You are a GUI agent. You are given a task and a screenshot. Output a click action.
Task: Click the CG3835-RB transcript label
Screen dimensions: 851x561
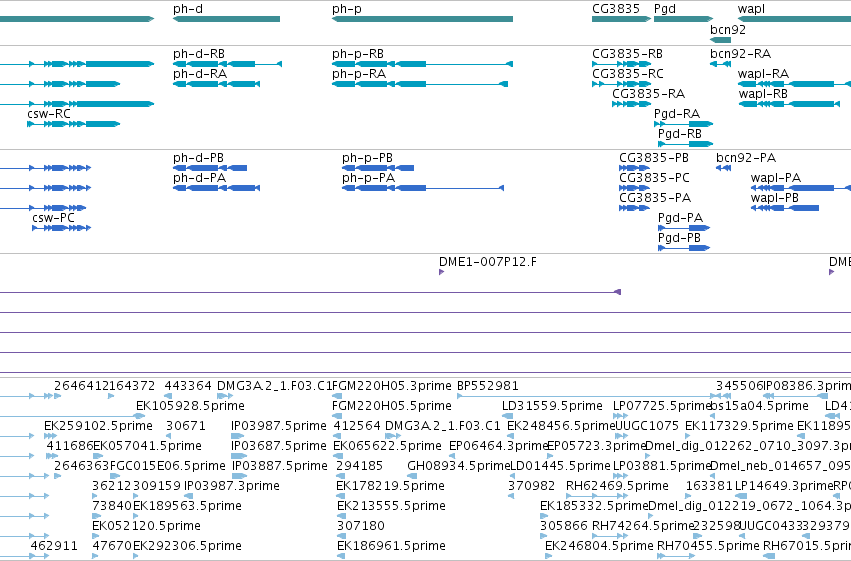click(627, 54)
